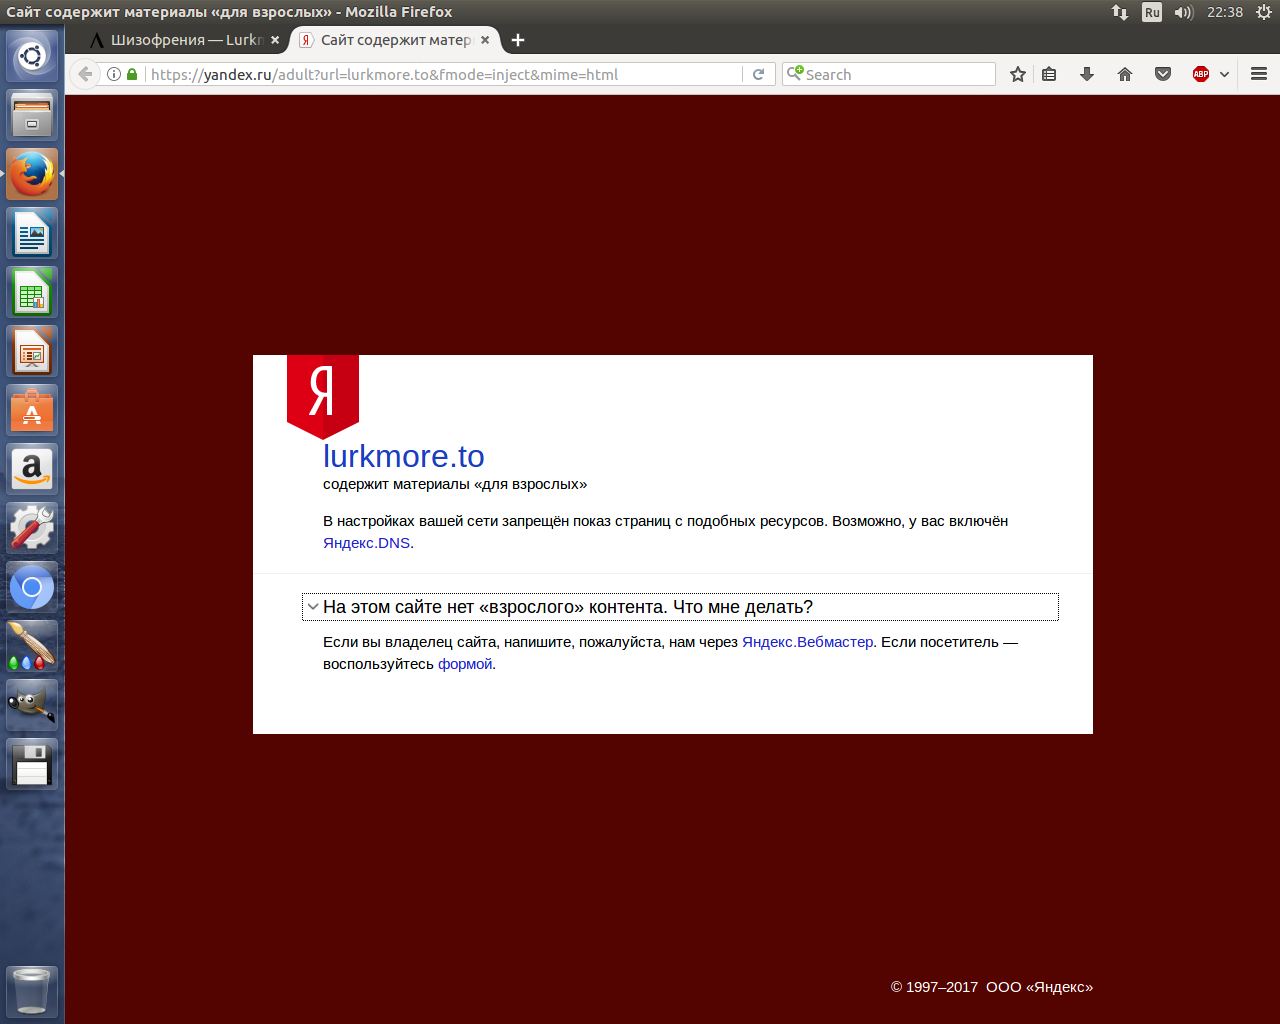Click the red Yandex logo ribbon
The width and height of the screenshot is (1280, 1024).
323,396
